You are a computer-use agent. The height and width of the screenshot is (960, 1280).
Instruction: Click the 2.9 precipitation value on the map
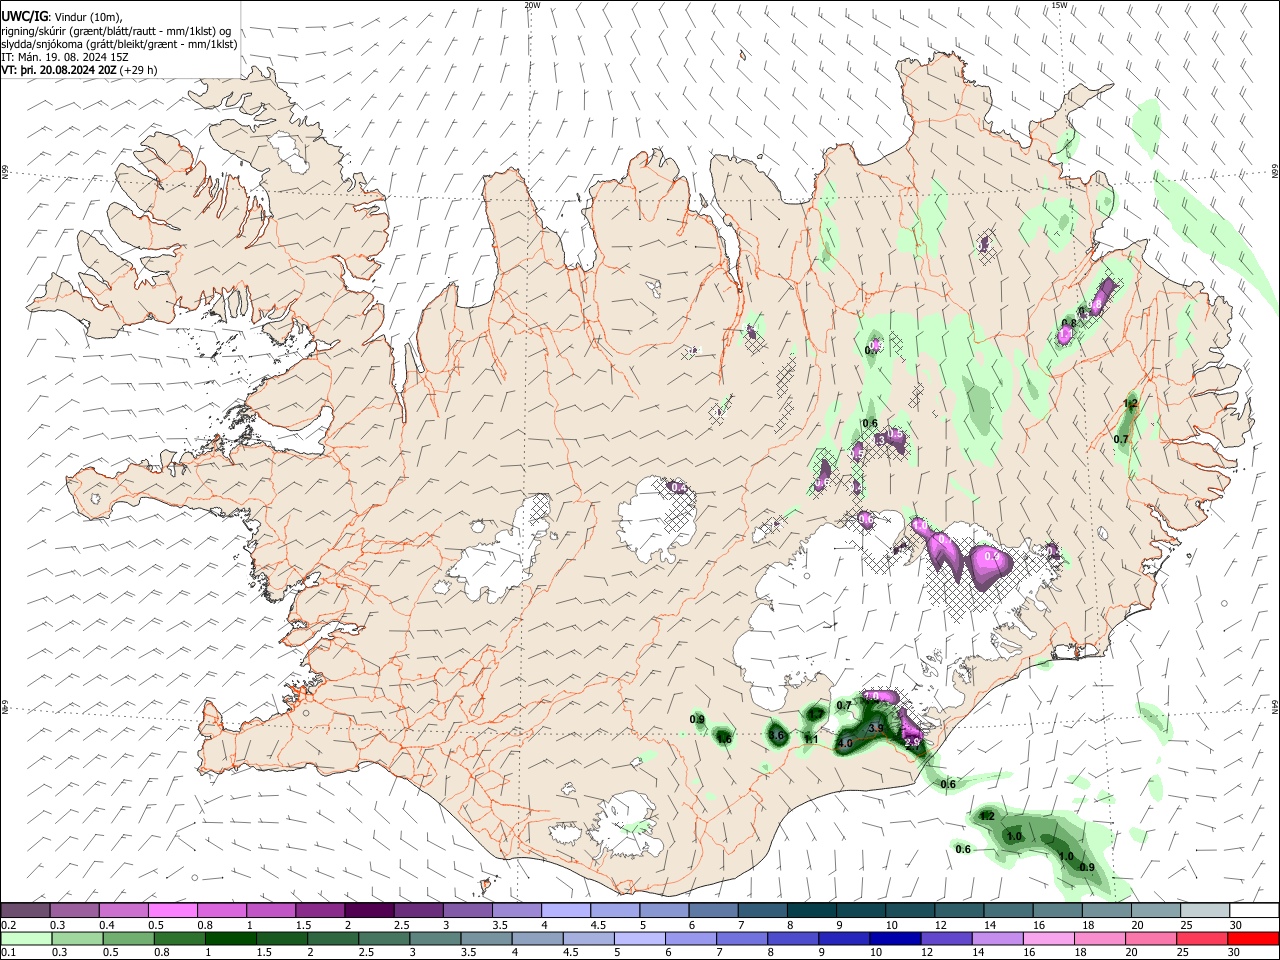[912, 742]
